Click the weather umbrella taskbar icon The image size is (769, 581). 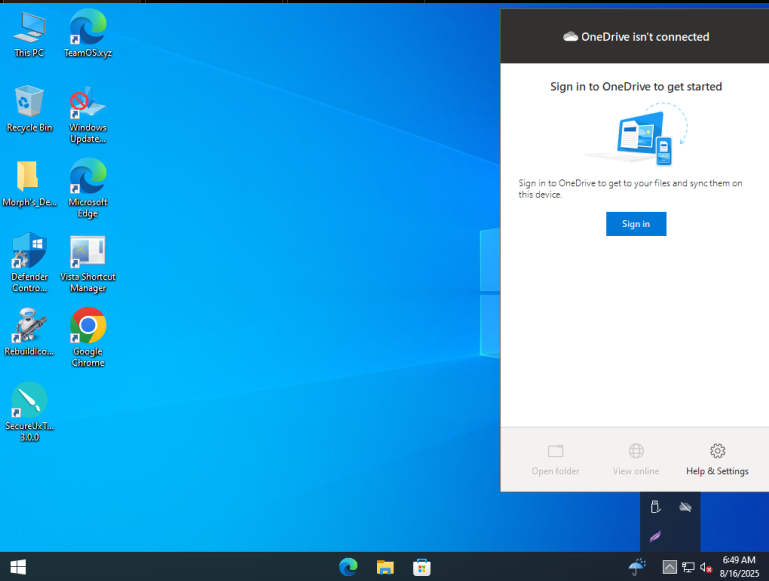tap(637, 567)
